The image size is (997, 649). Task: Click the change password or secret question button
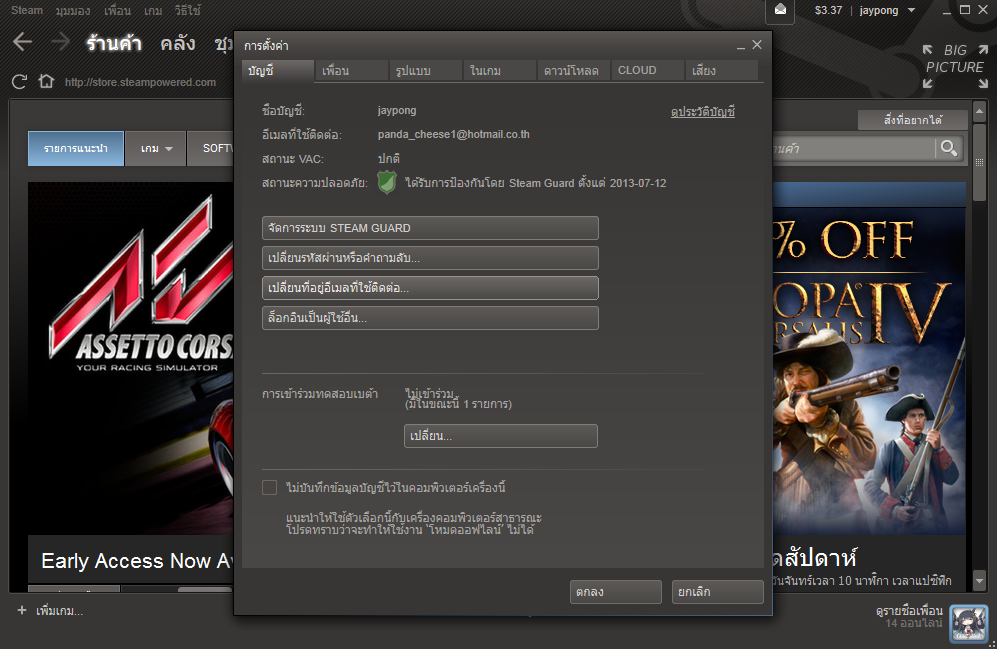coord(430,257)
